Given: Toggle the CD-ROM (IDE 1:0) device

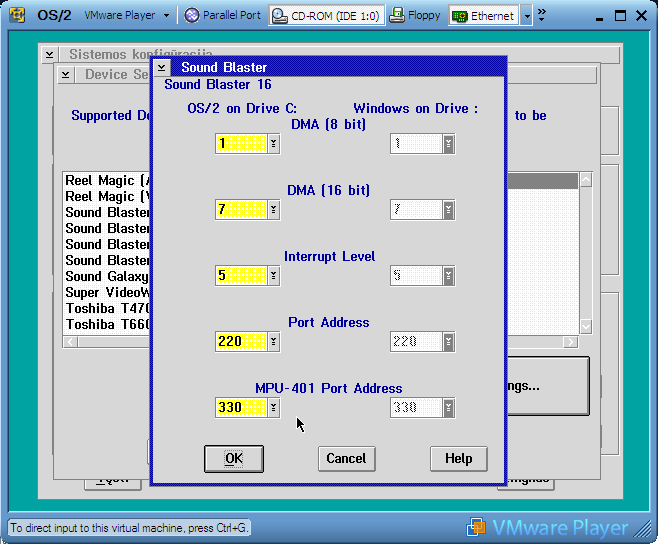Looking at the screenshot, I should coord(326,16).
